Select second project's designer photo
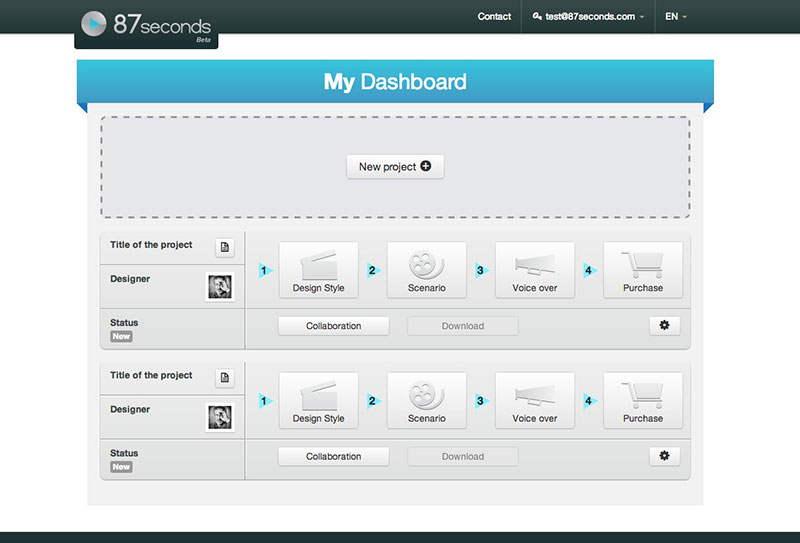 point(220,417)
